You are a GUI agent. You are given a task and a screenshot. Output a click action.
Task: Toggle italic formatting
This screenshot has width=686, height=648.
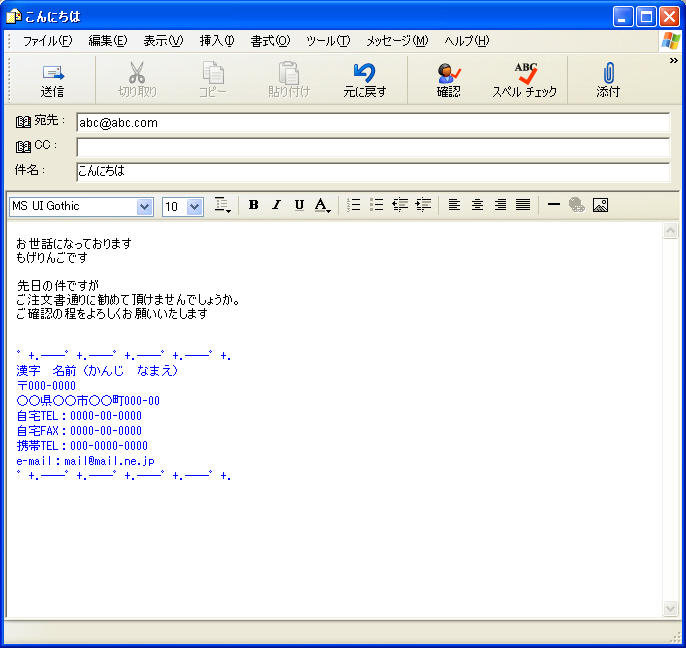[x=276, y=205]
